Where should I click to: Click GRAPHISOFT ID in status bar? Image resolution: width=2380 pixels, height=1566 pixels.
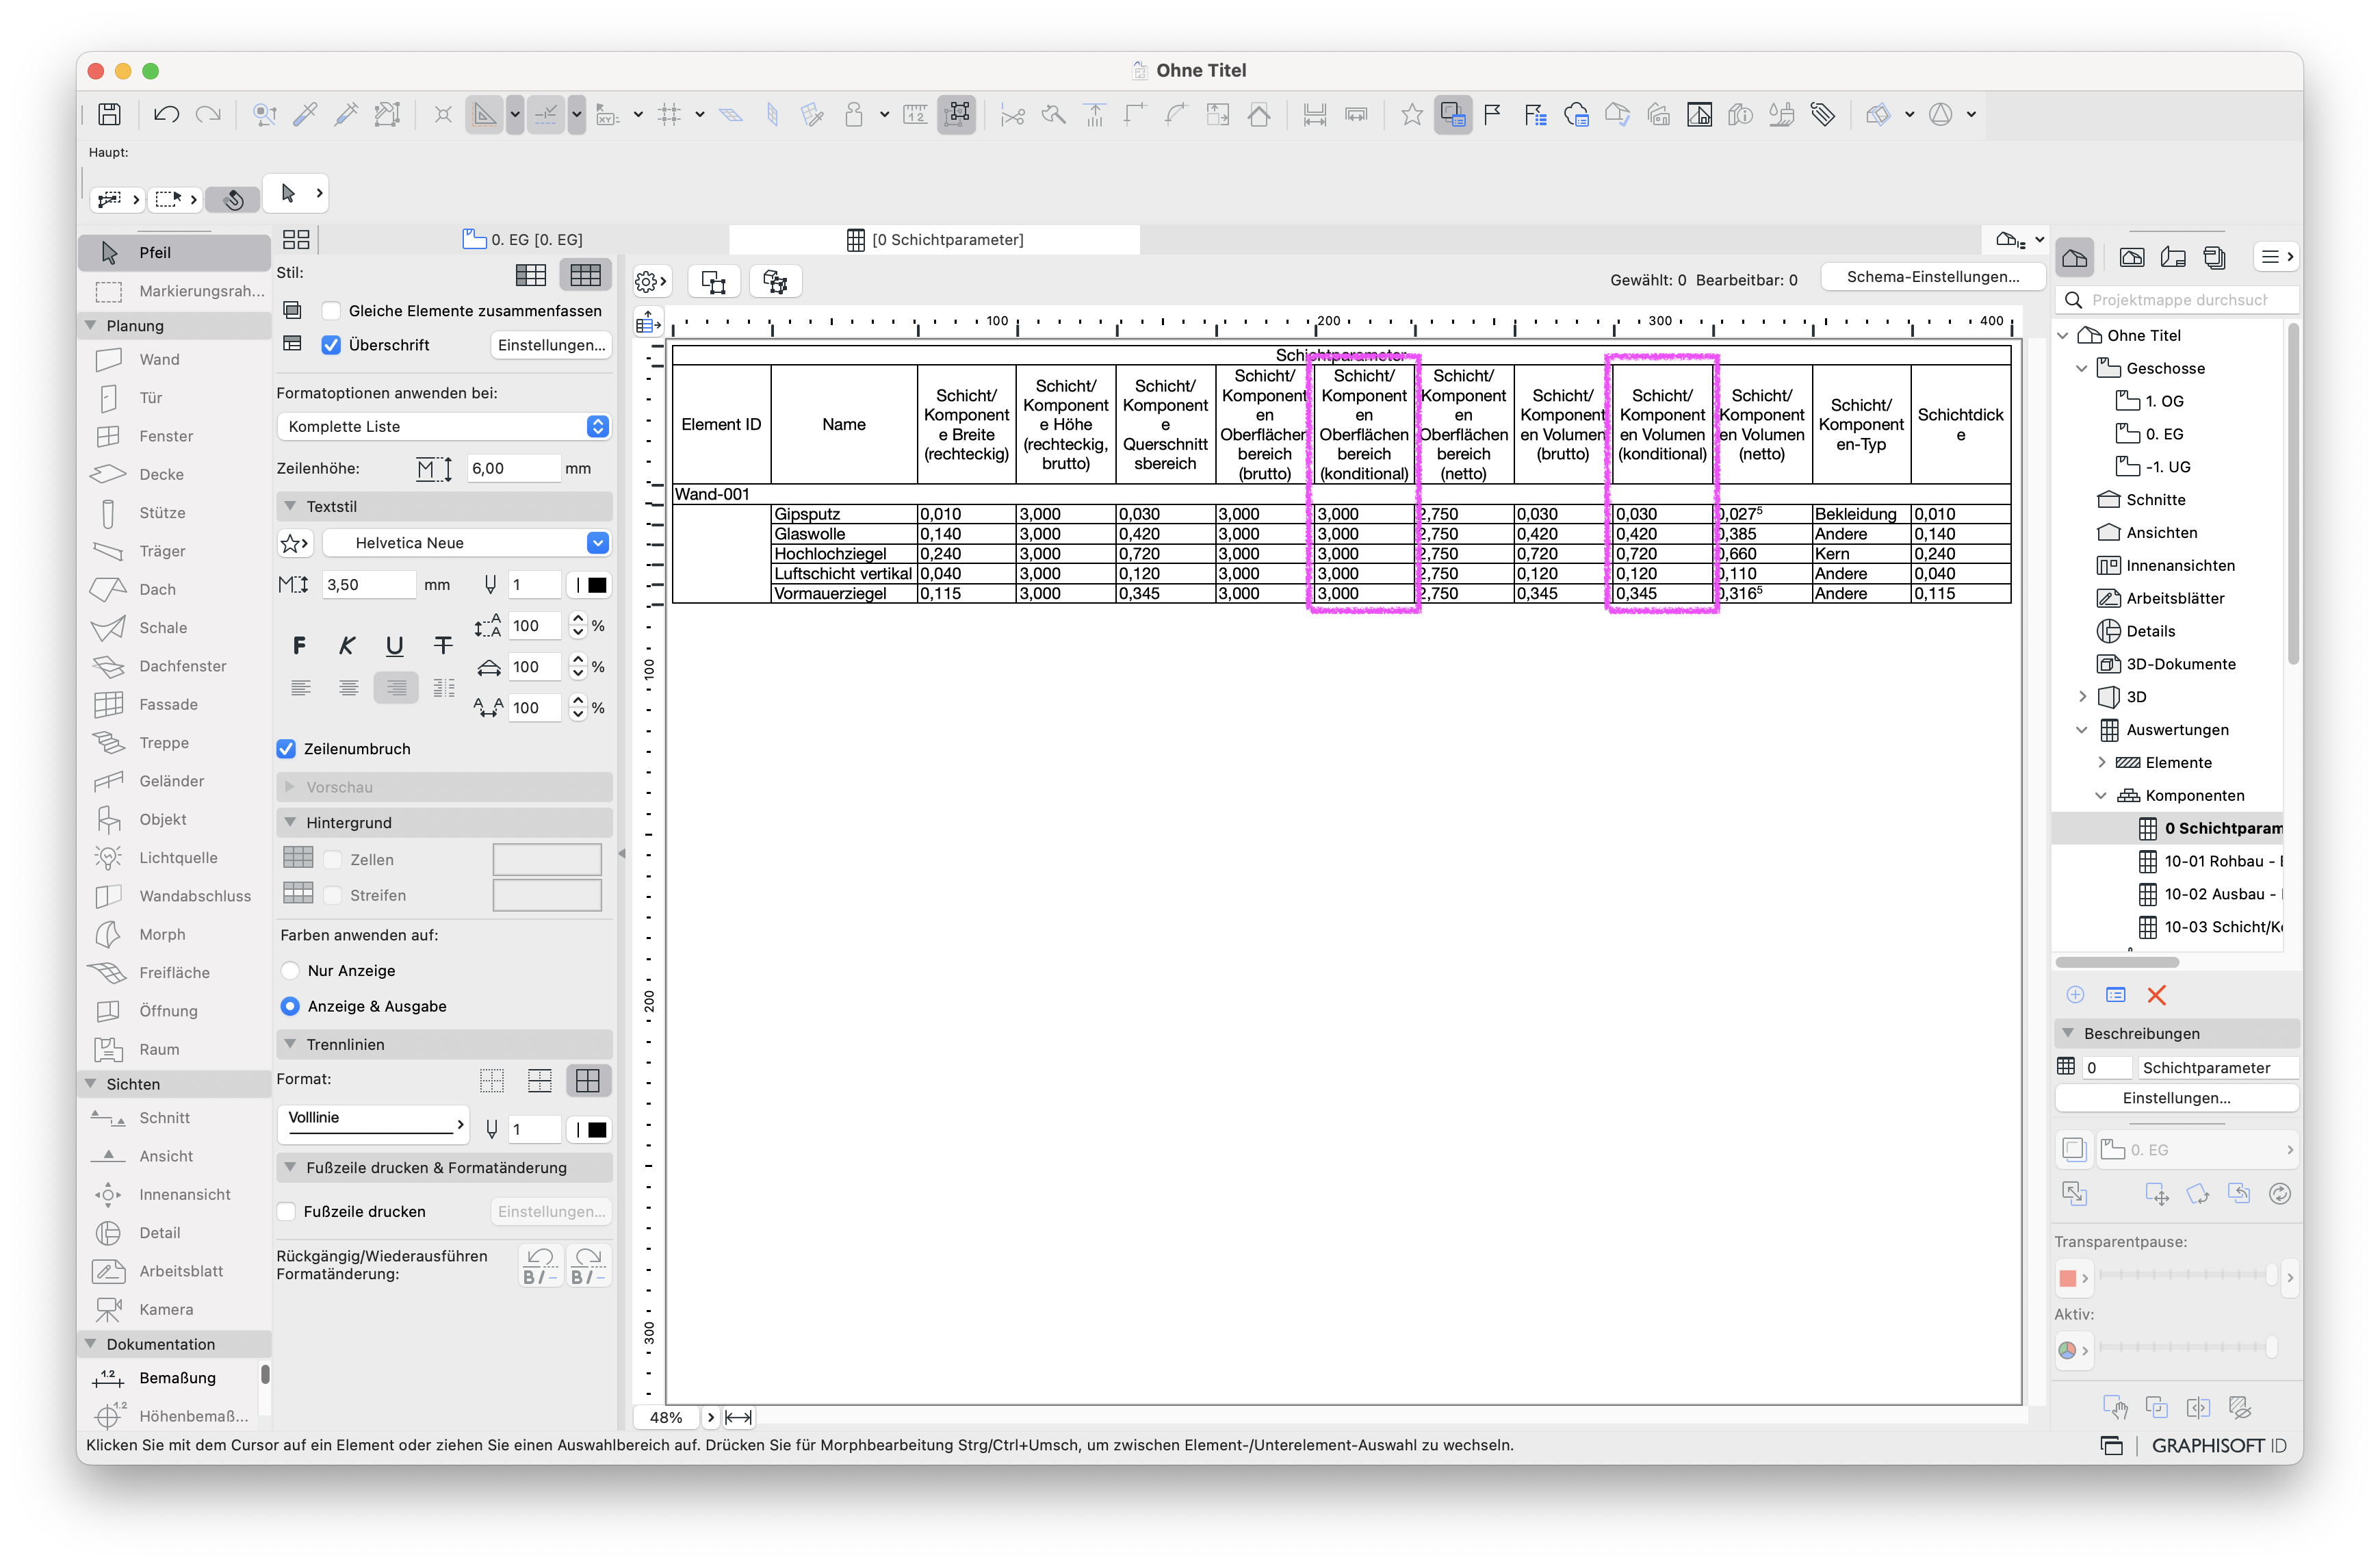[2219, 1445]
